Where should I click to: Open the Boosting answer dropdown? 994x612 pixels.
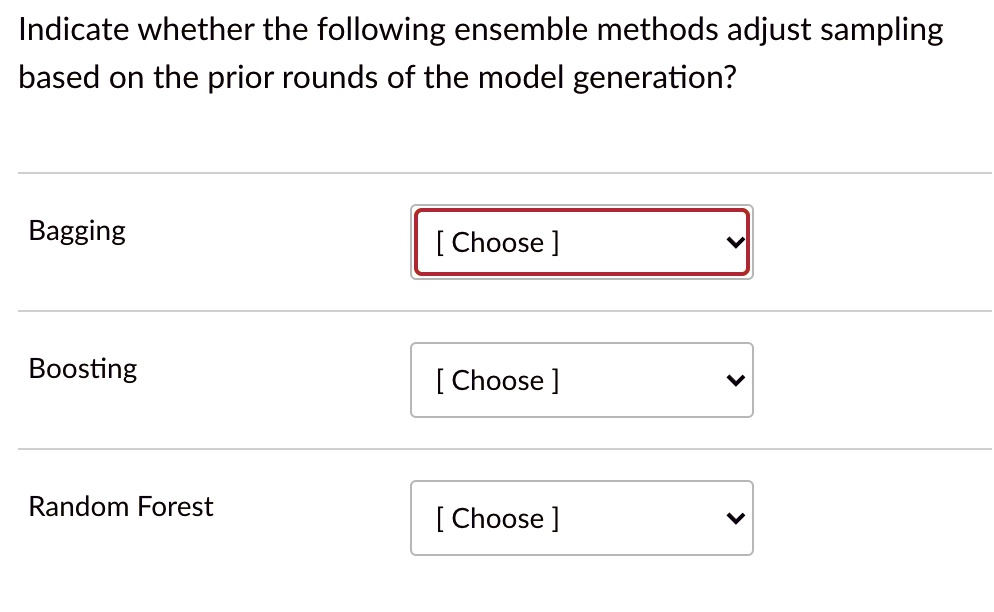(x=582, y=380)
